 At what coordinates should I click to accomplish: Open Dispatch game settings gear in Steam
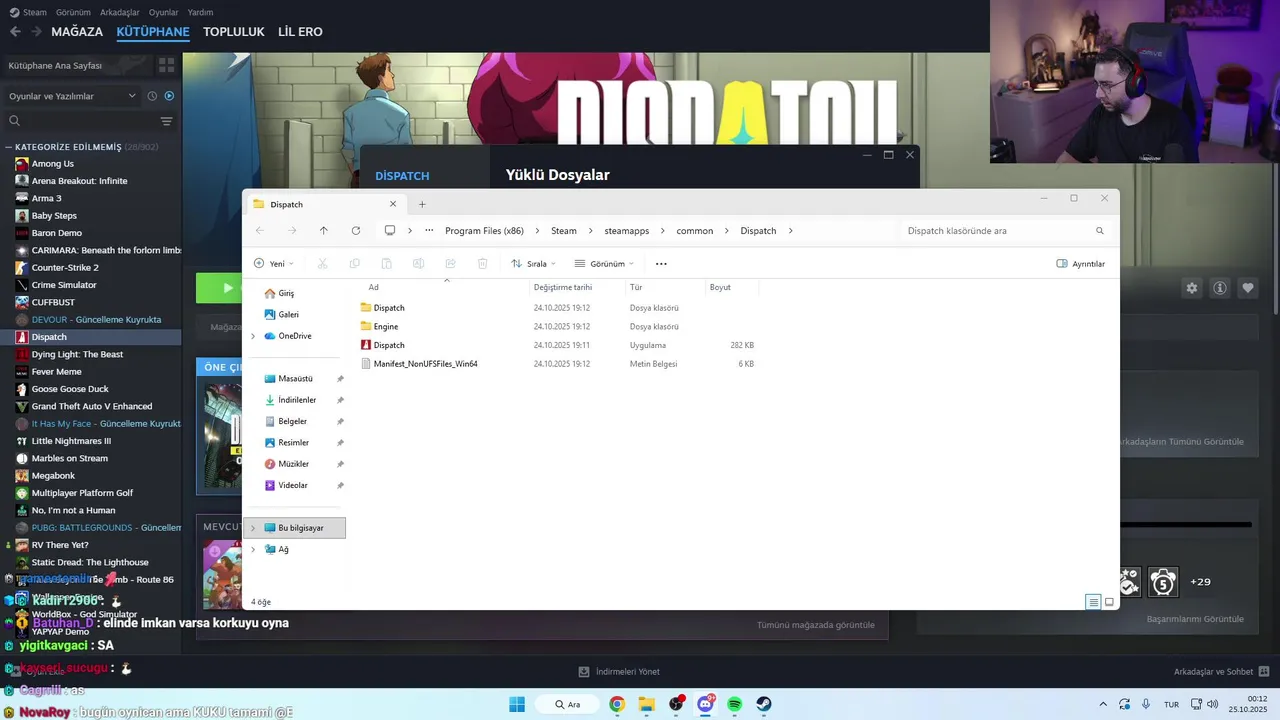click(1191, 288)
